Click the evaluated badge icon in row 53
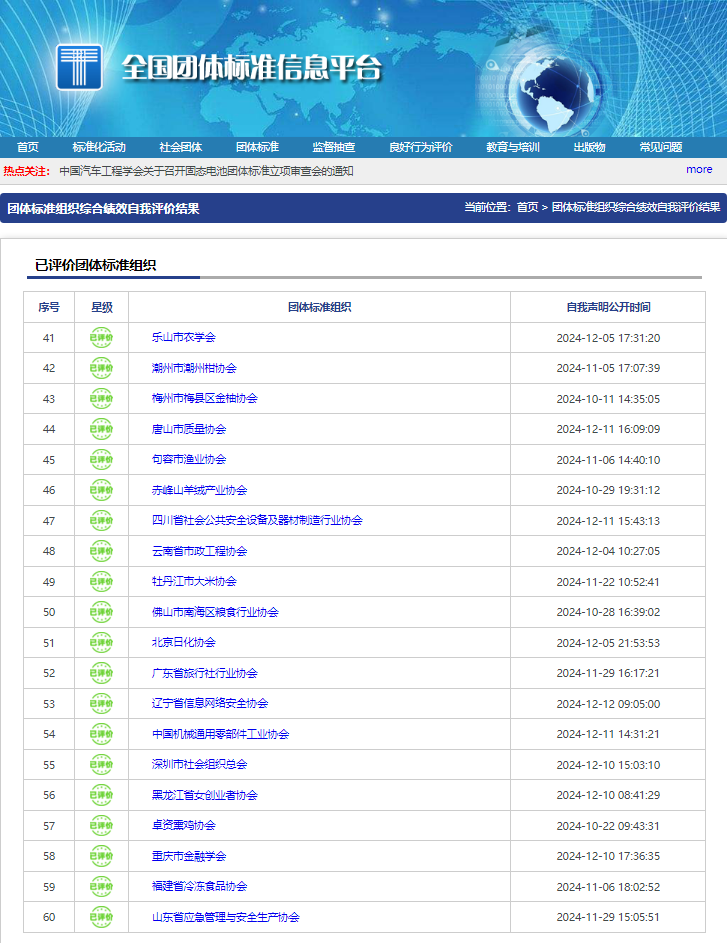The height and width of the screenshot is (943, 727). [101, 703]
